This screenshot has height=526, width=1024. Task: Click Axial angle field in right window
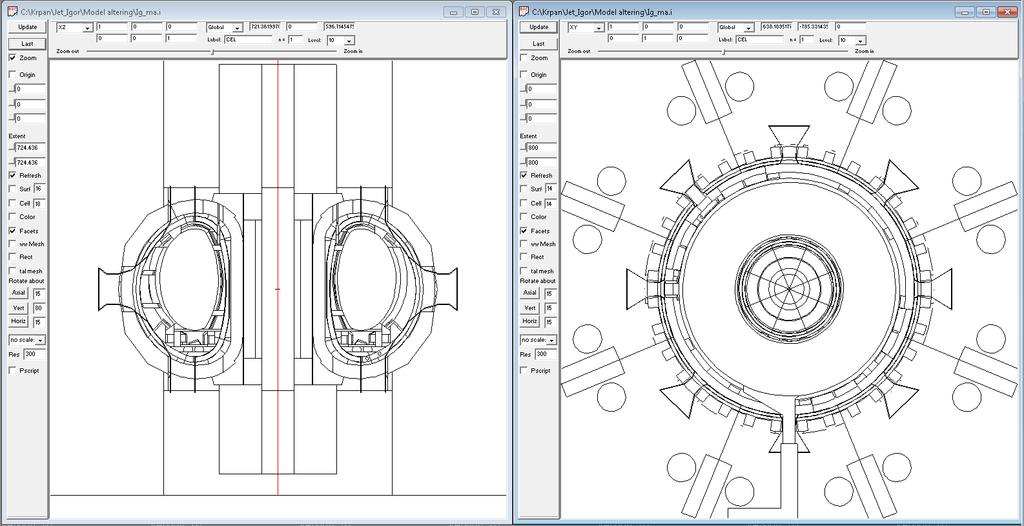coord(551,293)
